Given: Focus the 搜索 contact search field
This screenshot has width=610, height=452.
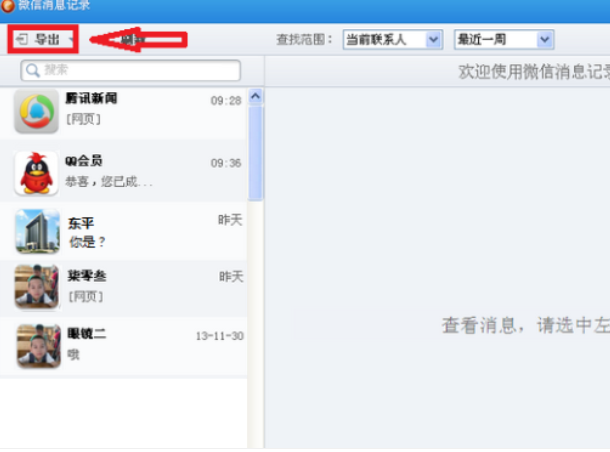Looking at the screenshot, I should point(131,70).
